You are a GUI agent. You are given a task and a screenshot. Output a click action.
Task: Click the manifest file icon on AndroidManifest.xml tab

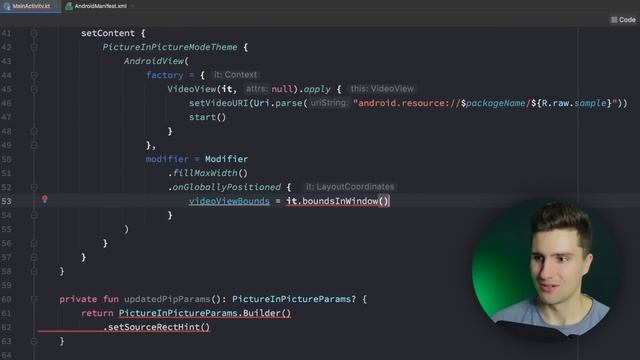(x=69, y=6)
